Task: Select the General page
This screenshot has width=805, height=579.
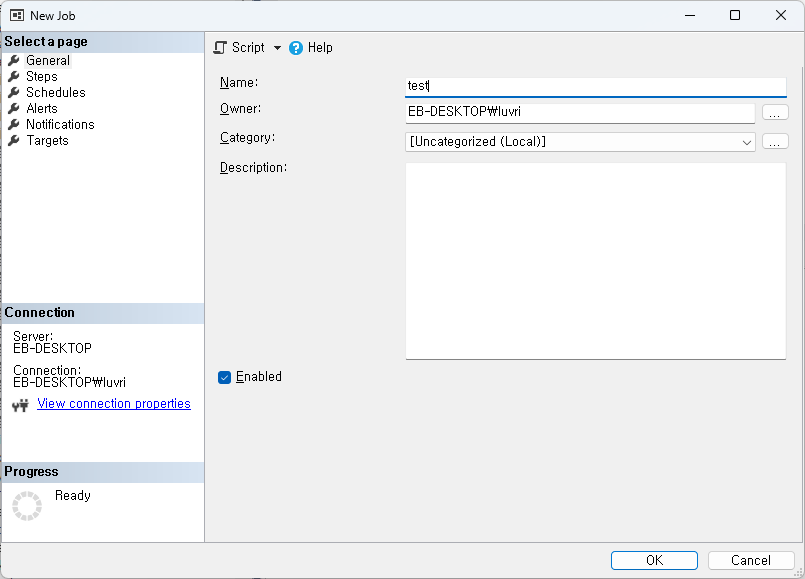Action: tap(48, 61)
